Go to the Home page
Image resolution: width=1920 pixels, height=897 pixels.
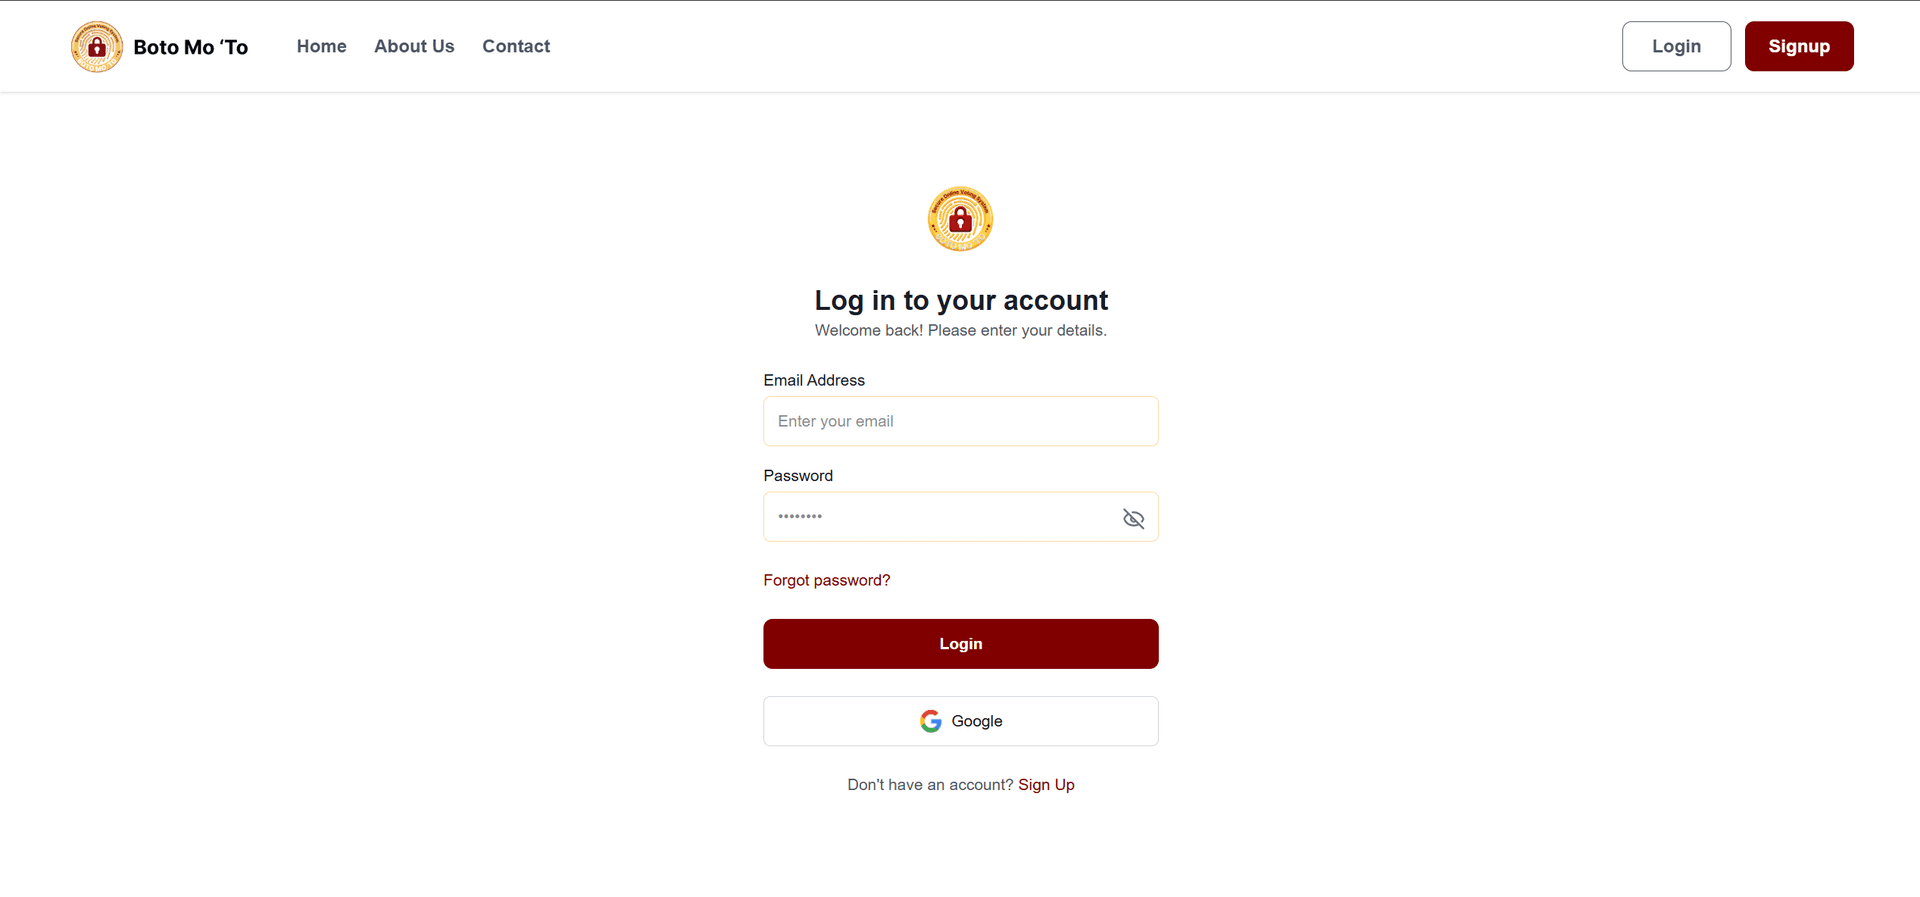321,46
